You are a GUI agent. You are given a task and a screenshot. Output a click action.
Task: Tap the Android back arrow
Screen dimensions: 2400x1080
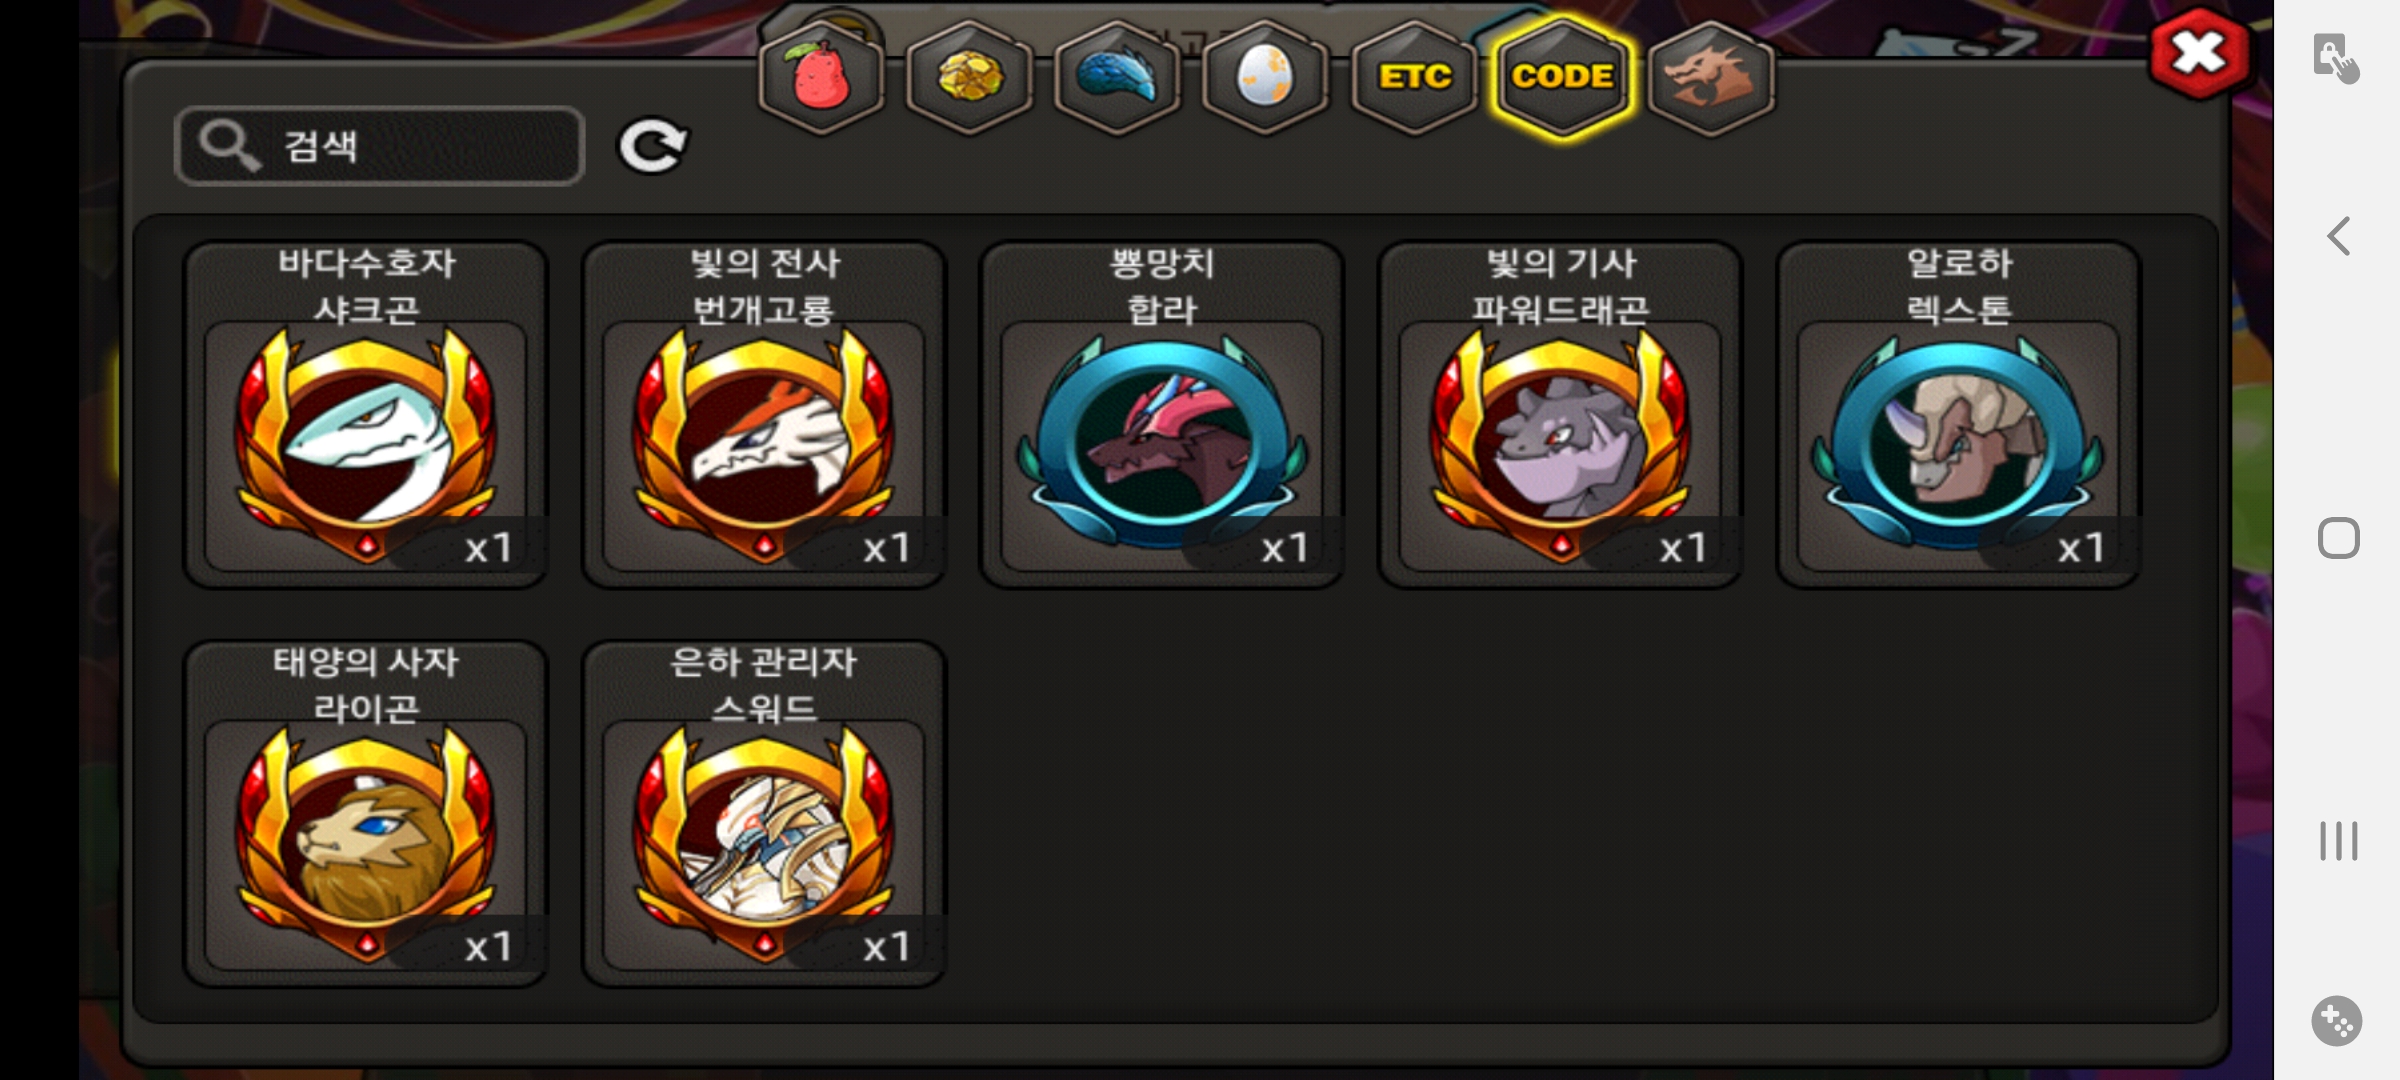coord(2338,237)
